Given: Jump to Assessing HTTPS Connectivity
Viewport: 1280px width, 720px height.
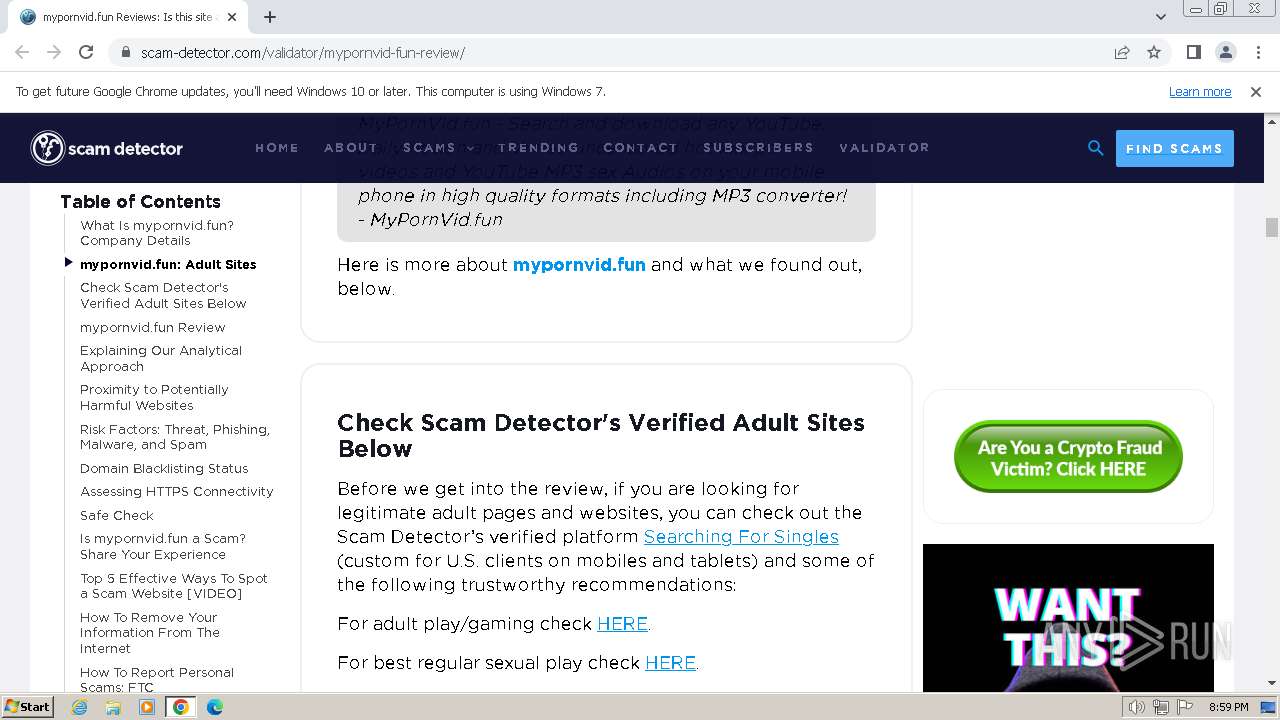Looking at the screenshot, I should (x=177, y=491).
